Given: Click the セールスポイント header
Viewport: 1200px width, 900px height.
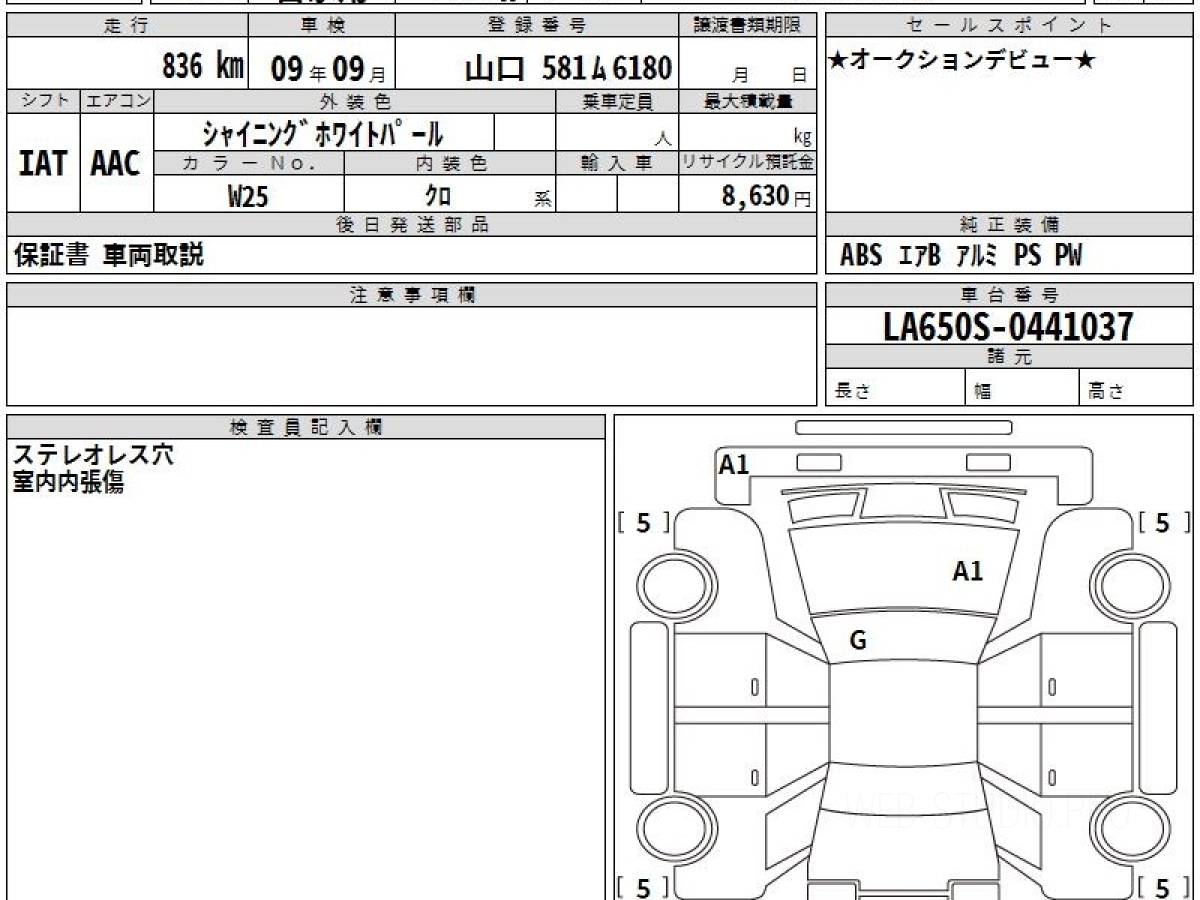Looking at the screenshot, I should coord(1009,26).
